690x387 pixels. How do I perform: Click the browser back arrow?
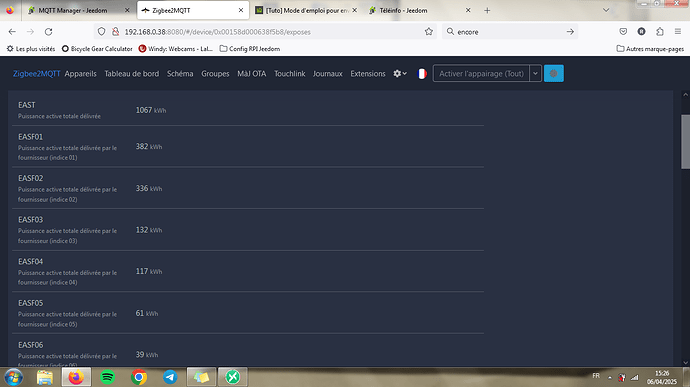click(x=12, y=32)
